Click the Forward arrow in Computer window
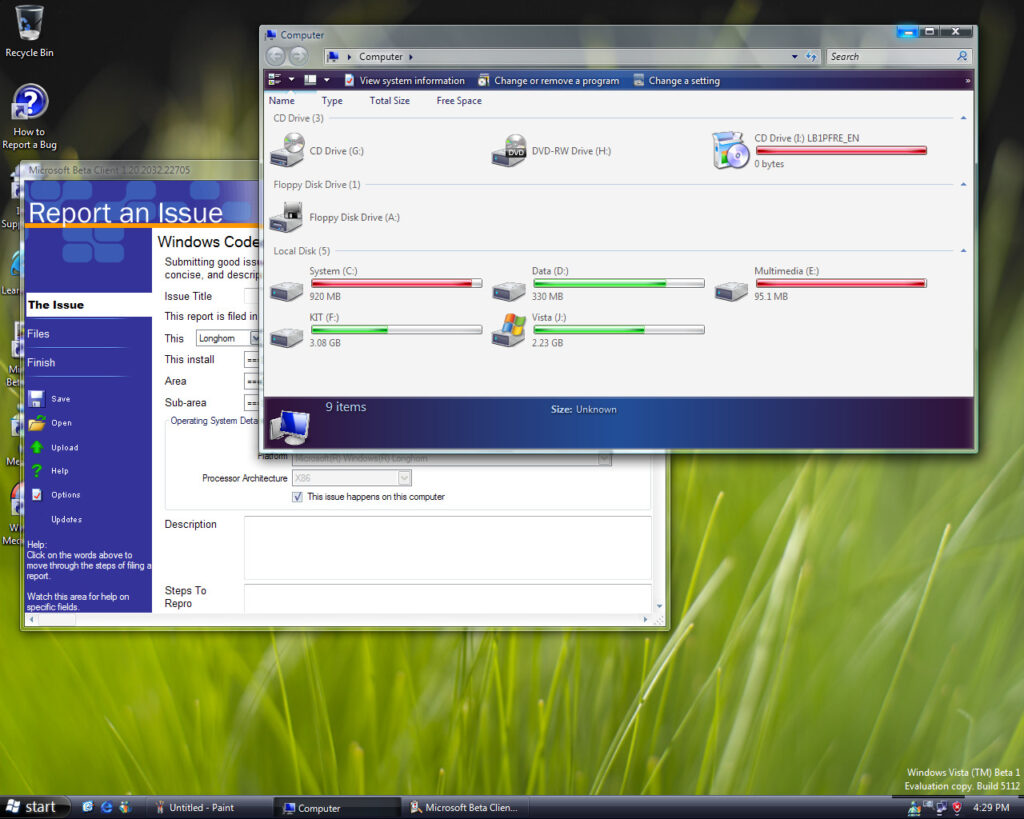 [298, 57]
